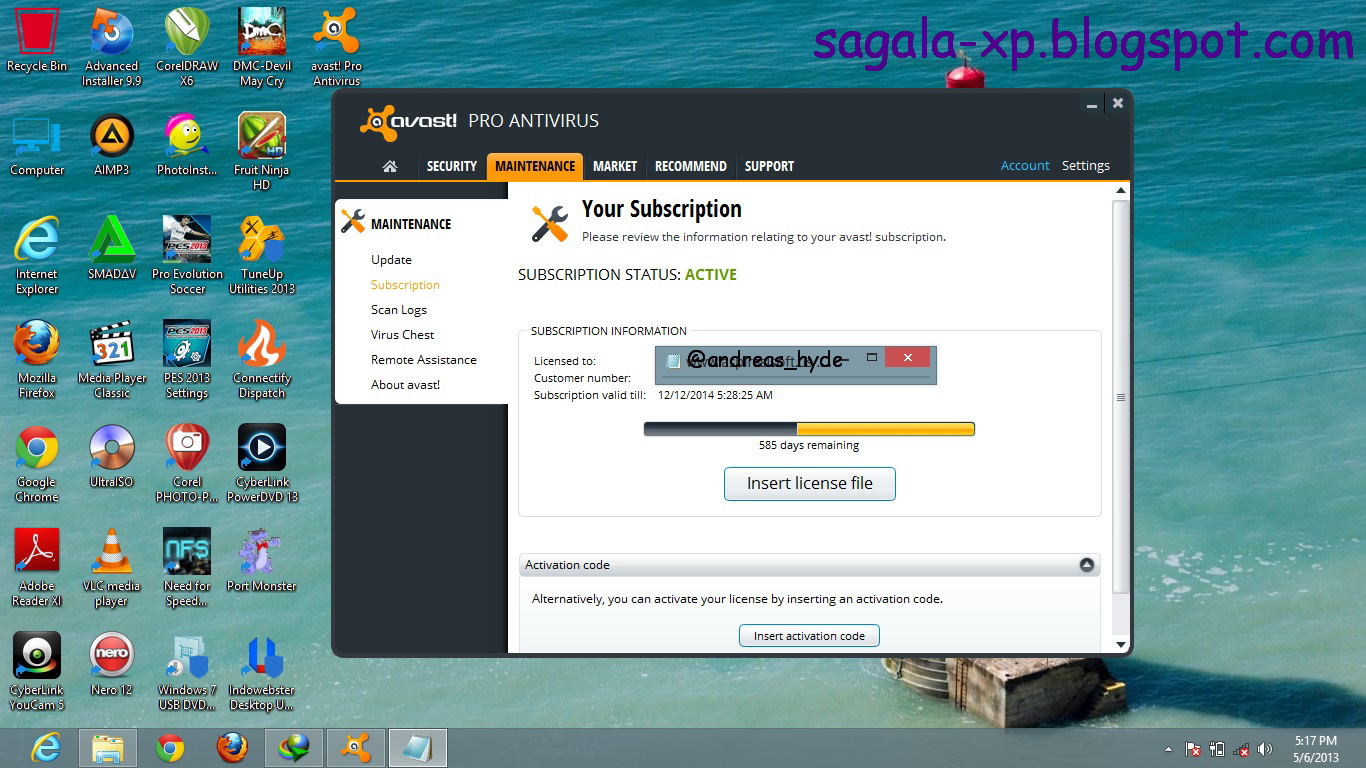Click the avast! scrollbar down arrow

[x=1121, y=645]
